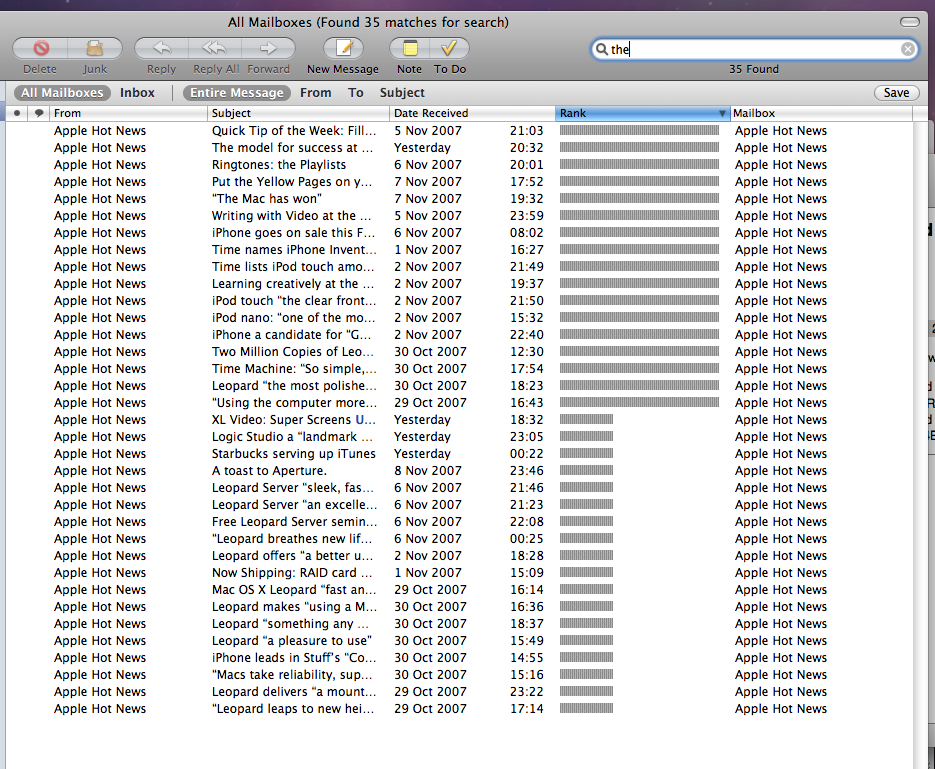Select message "Leopard Server "sleek, fas..."
The image size is (935, 769).
coord(459,488)
